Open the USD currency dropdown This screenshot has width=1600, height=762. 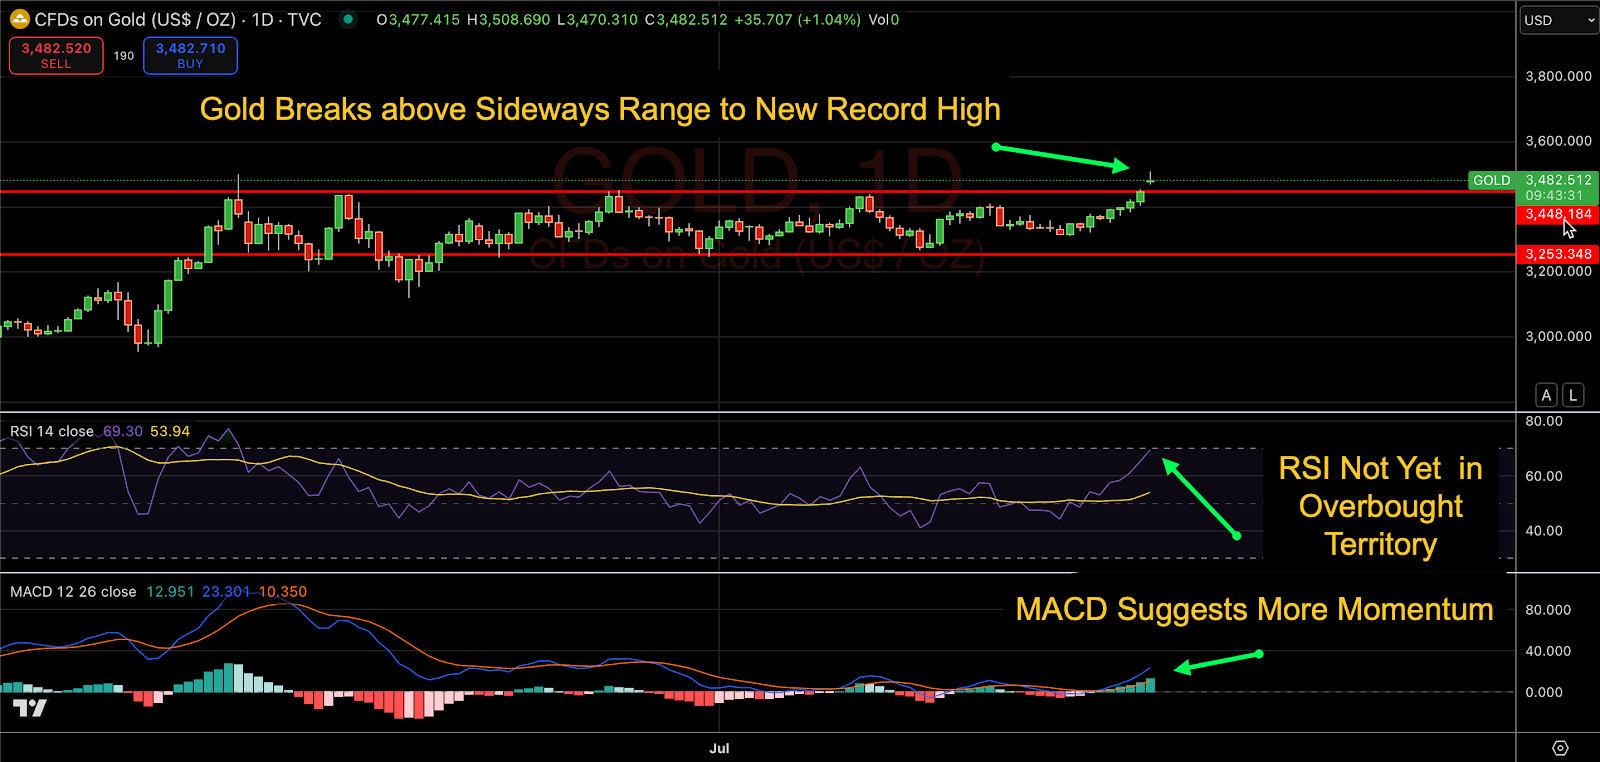1559,20
